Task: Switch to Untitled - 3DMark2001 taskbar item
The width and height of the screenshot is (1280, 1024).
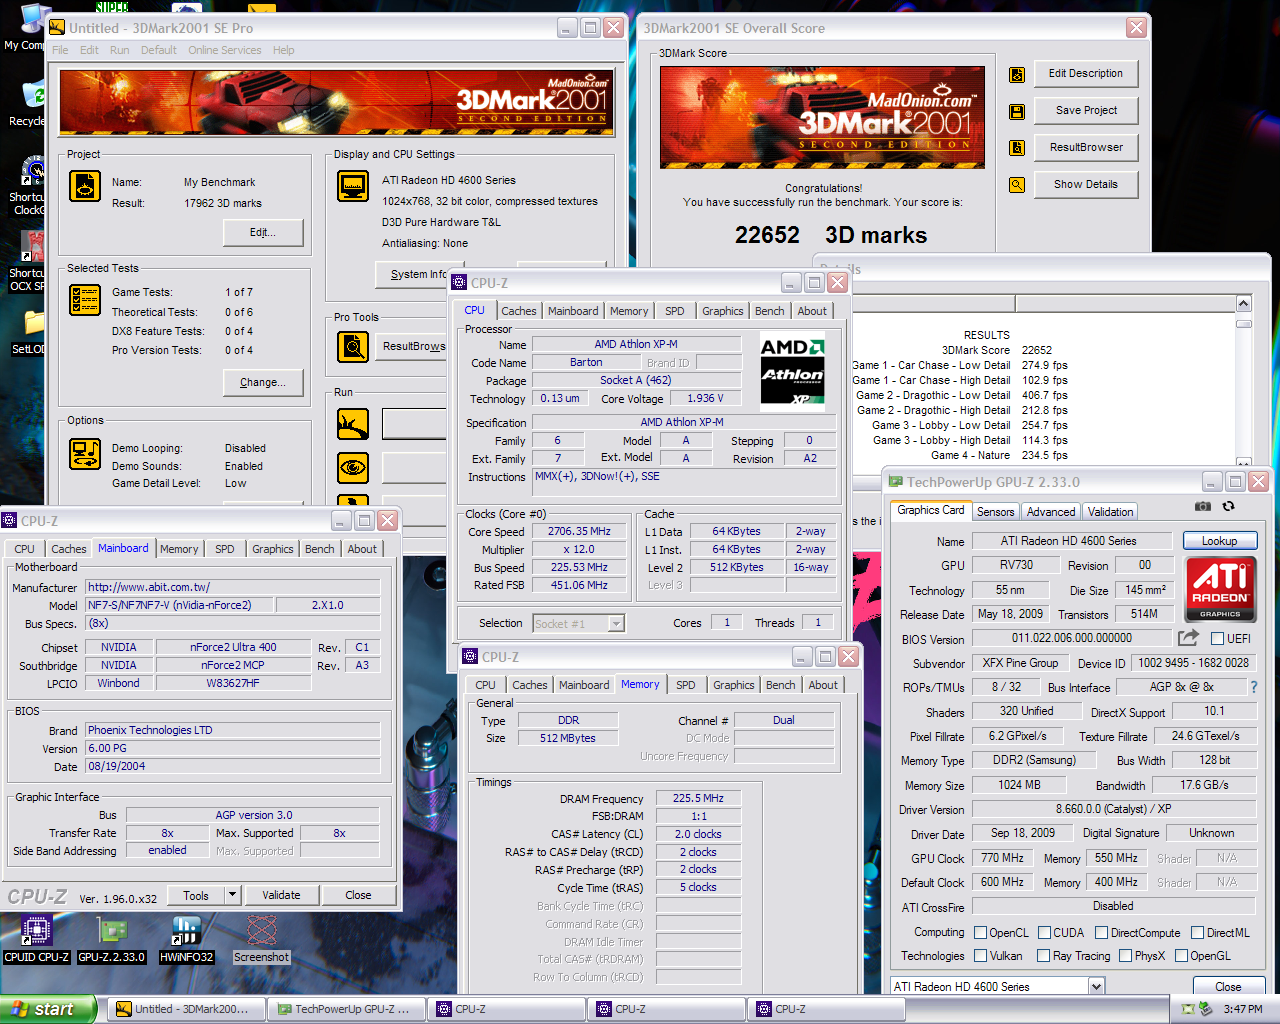Action: coord(185,1009)
